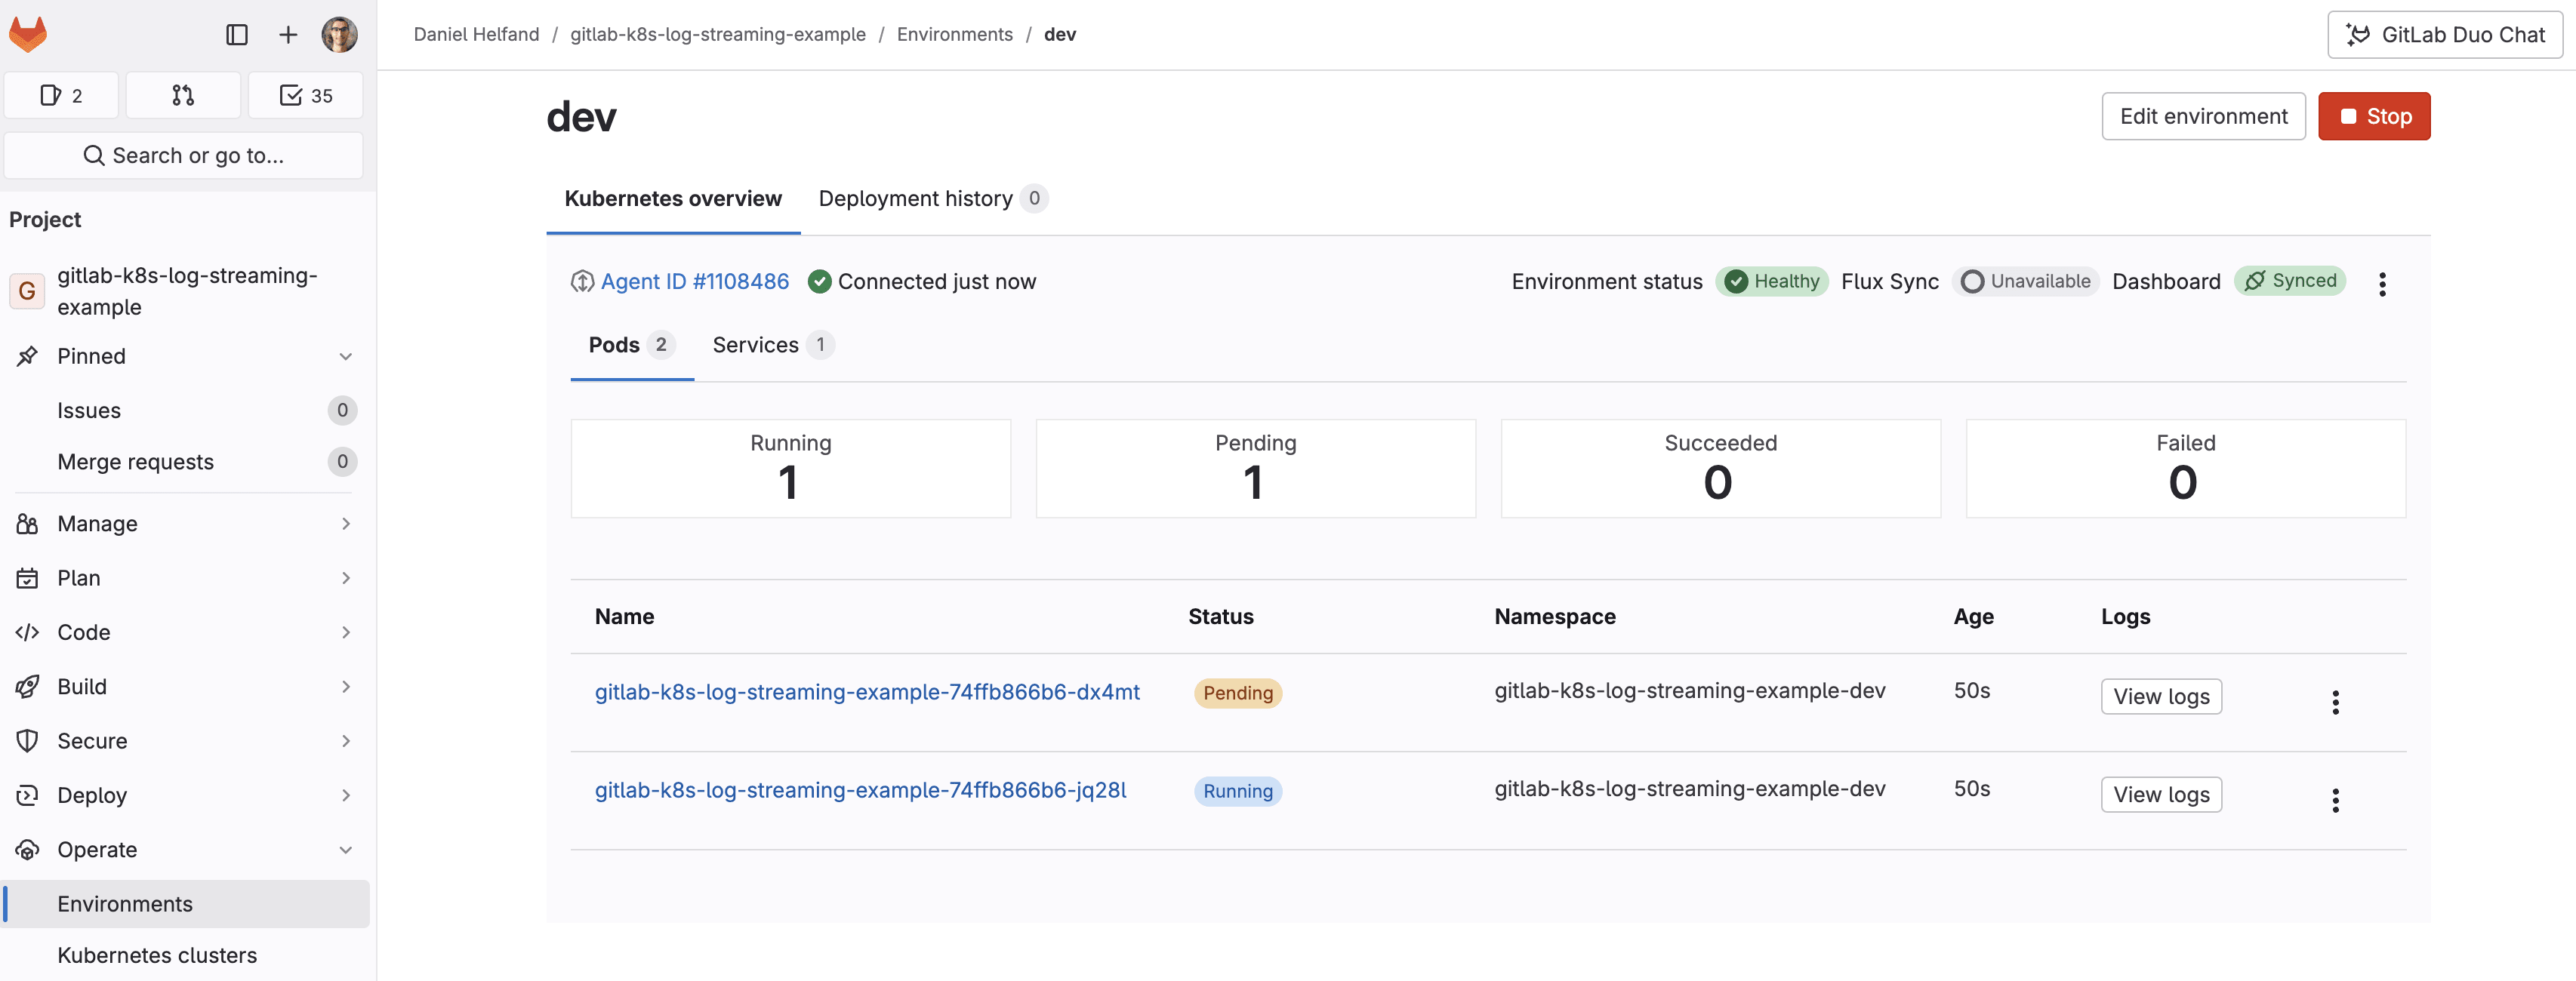Click the Unavailable Flux Sync badge

pos(2025,282)
